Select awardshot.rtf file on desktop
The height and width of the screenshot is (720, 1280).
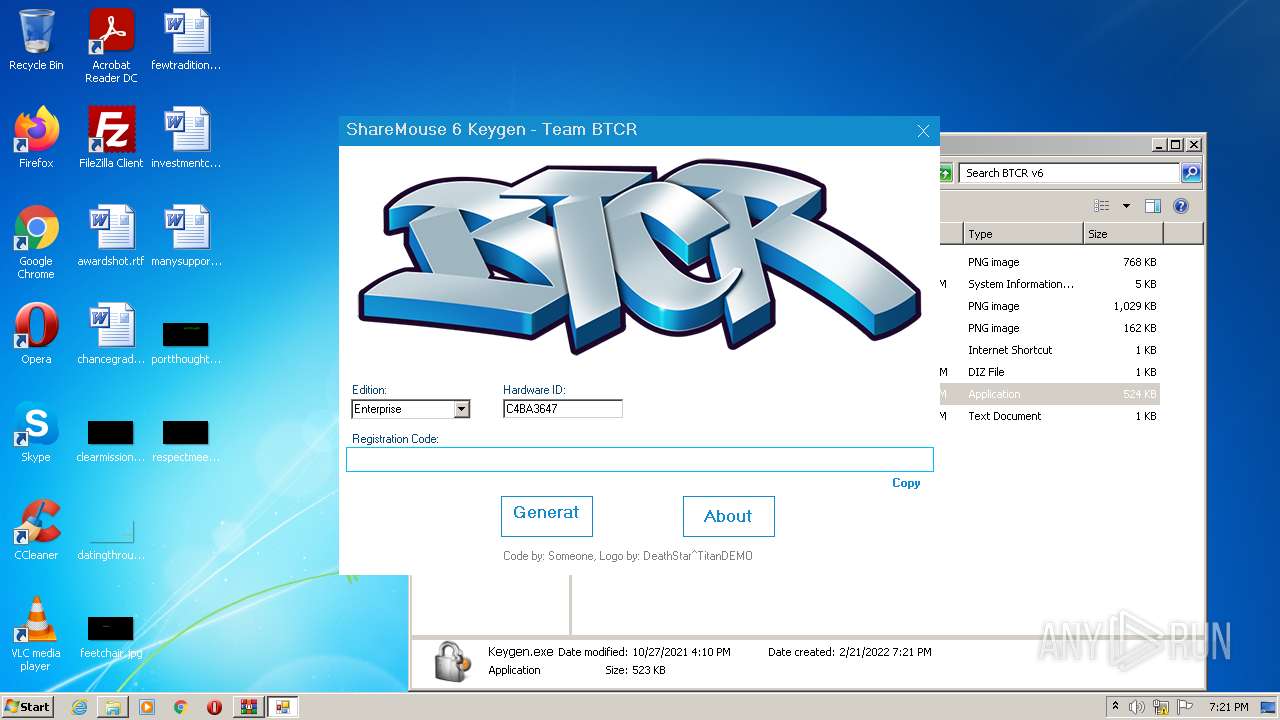(x=111, y=236)
